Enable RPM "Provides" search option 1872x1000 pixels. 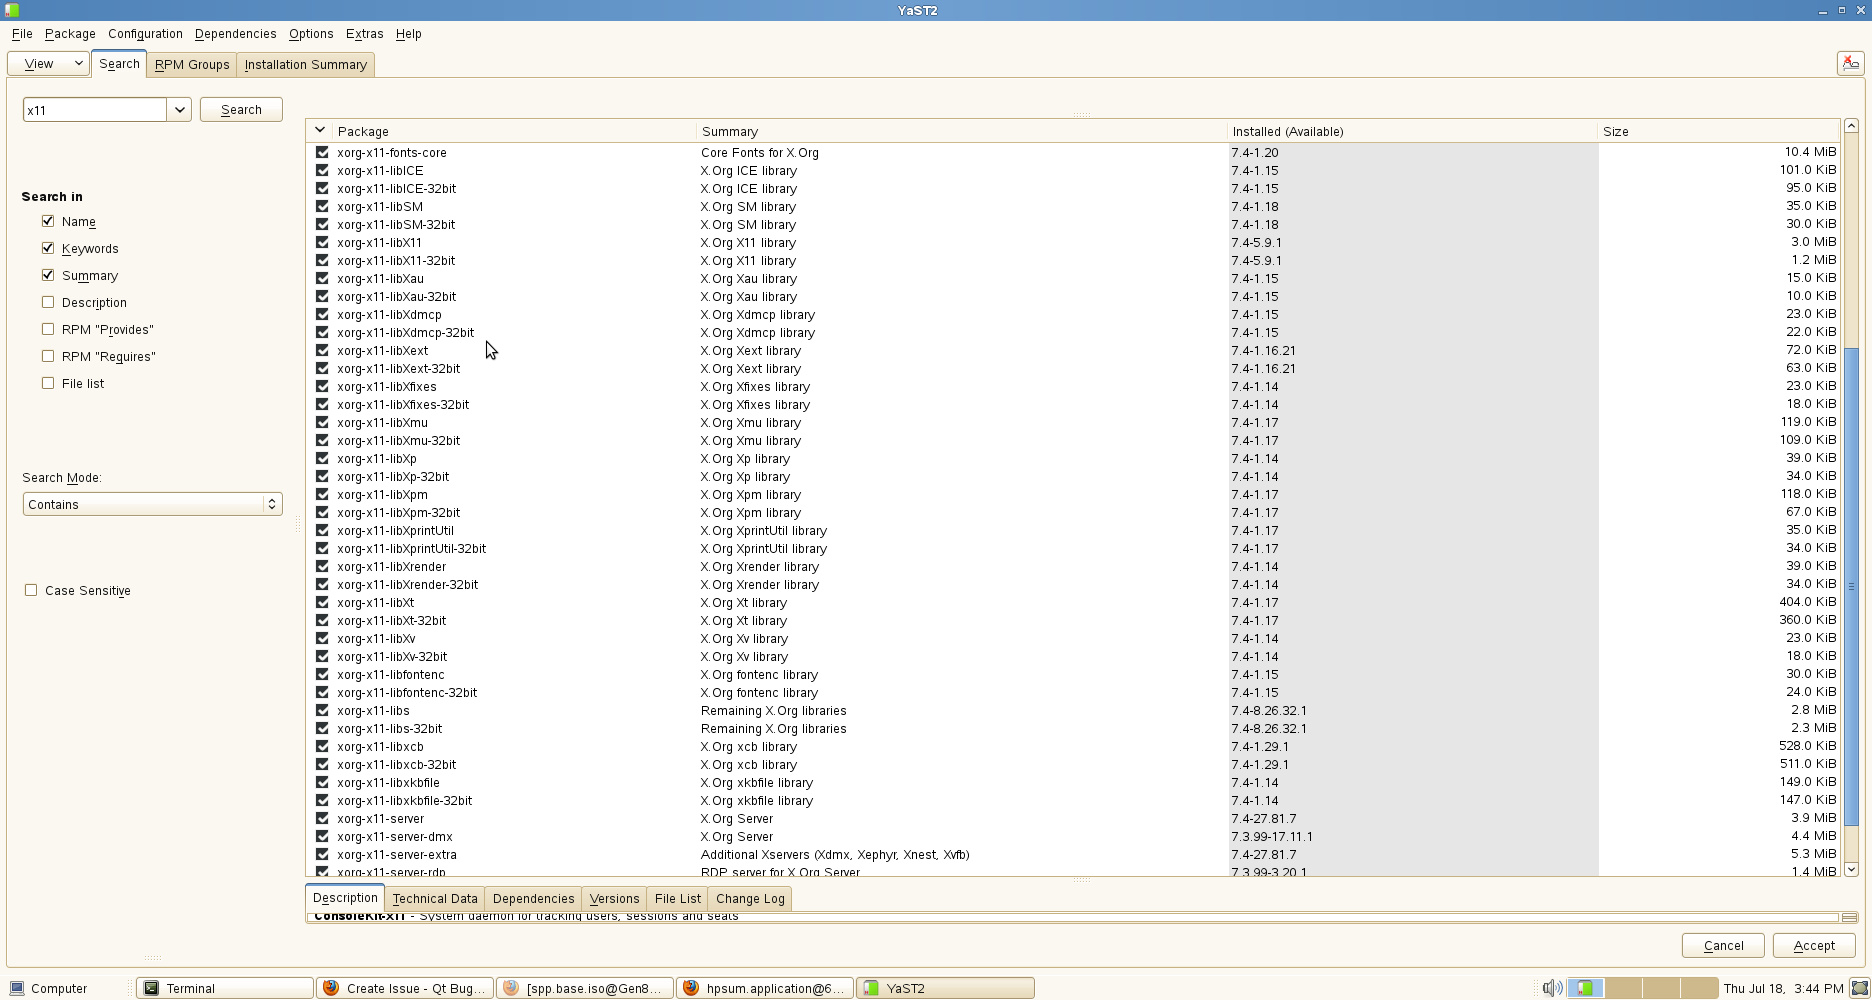(x=48, y=329)
